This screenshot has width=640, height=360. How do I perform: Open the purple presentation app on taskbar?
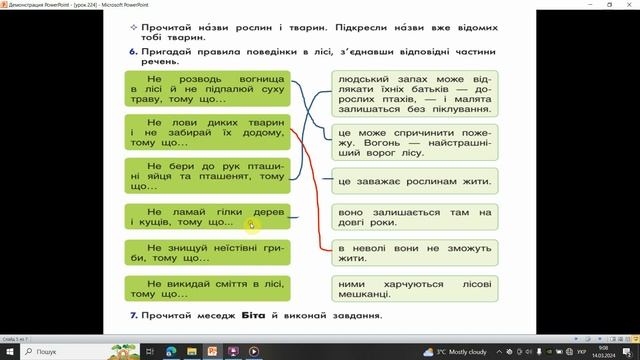click(x=233, y=351)
